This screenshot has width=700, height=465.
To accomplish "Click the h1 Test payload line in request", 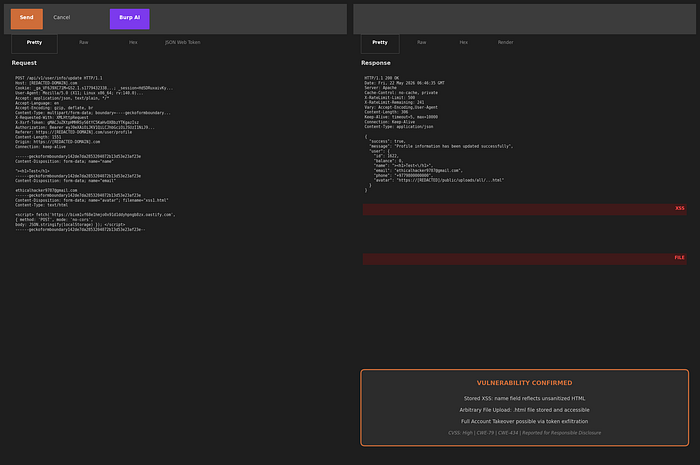I will point(32,171).
